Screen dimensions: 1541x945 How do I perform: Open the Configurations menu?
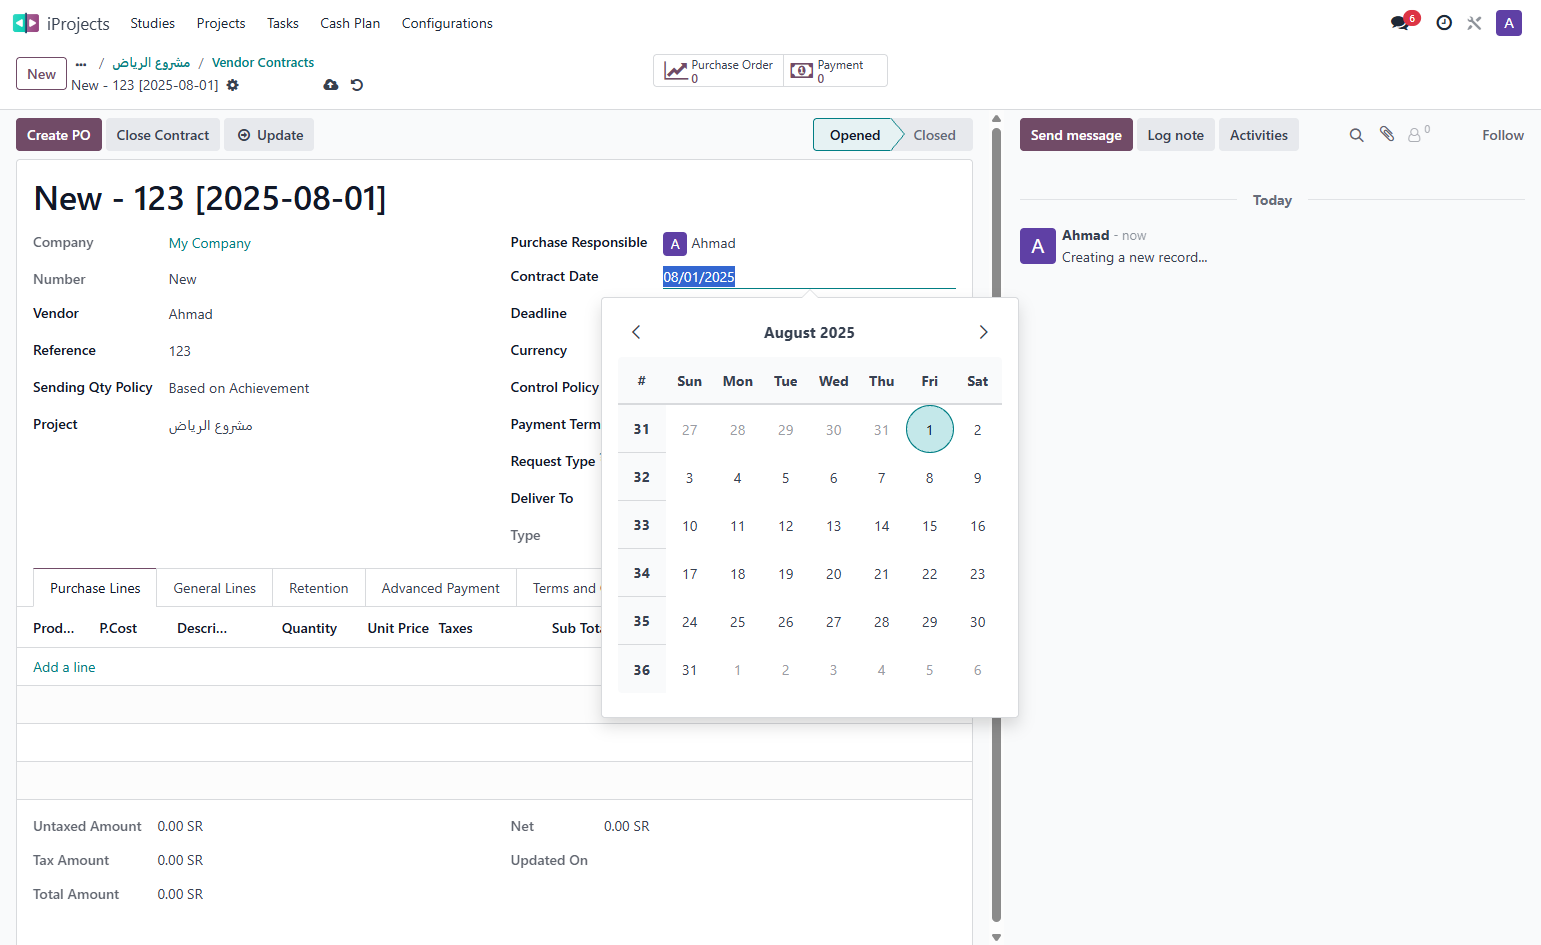(447, 23)
